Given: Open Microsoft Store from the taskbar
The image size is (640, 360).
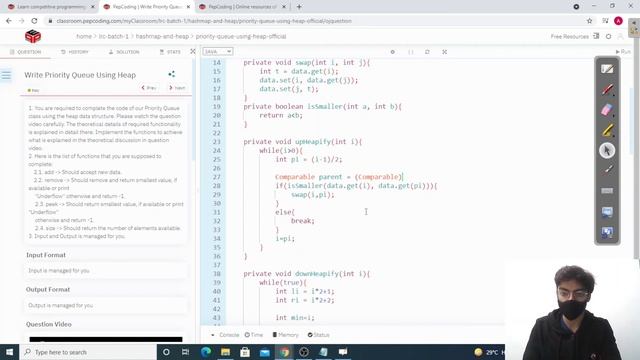Looking at the screenshot, I should (245, 352).
